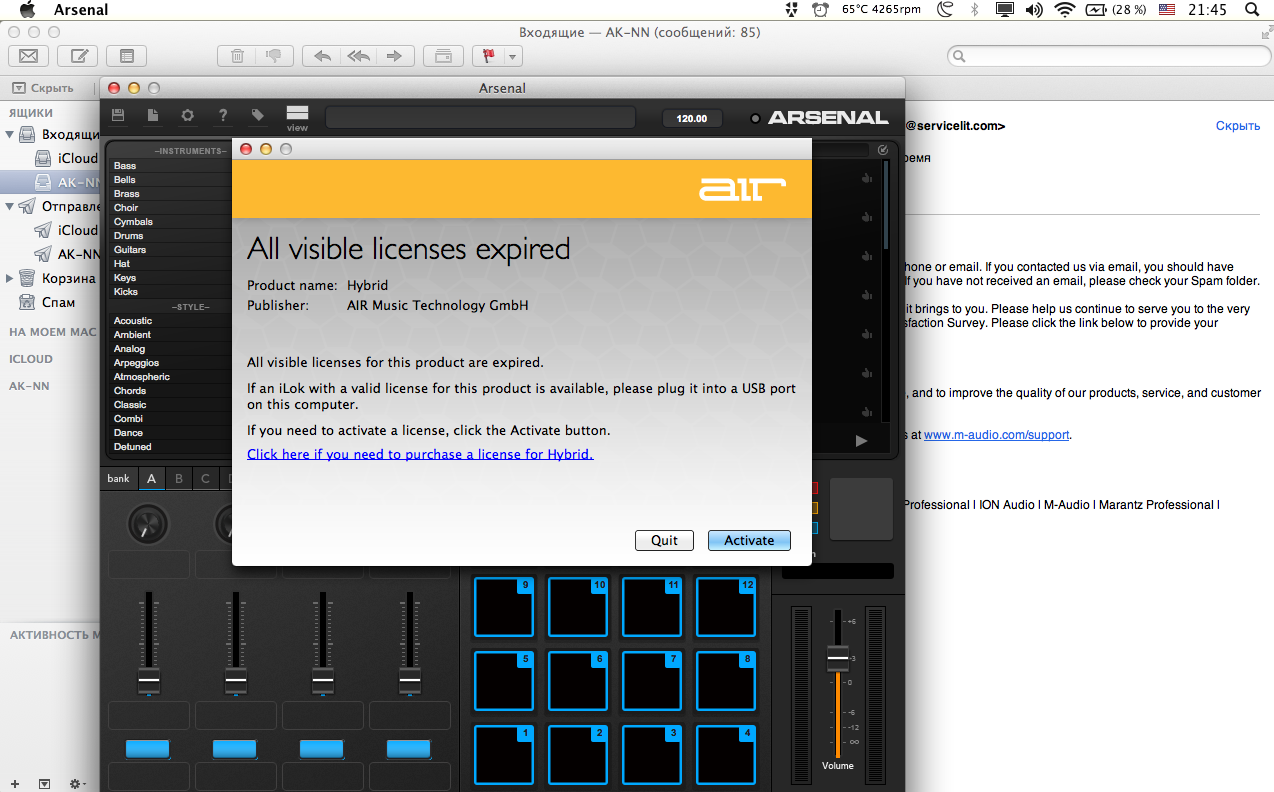The image size is (1274, 792).
Task: Open the flag color dropdown arrow
Action: (513, 56)
